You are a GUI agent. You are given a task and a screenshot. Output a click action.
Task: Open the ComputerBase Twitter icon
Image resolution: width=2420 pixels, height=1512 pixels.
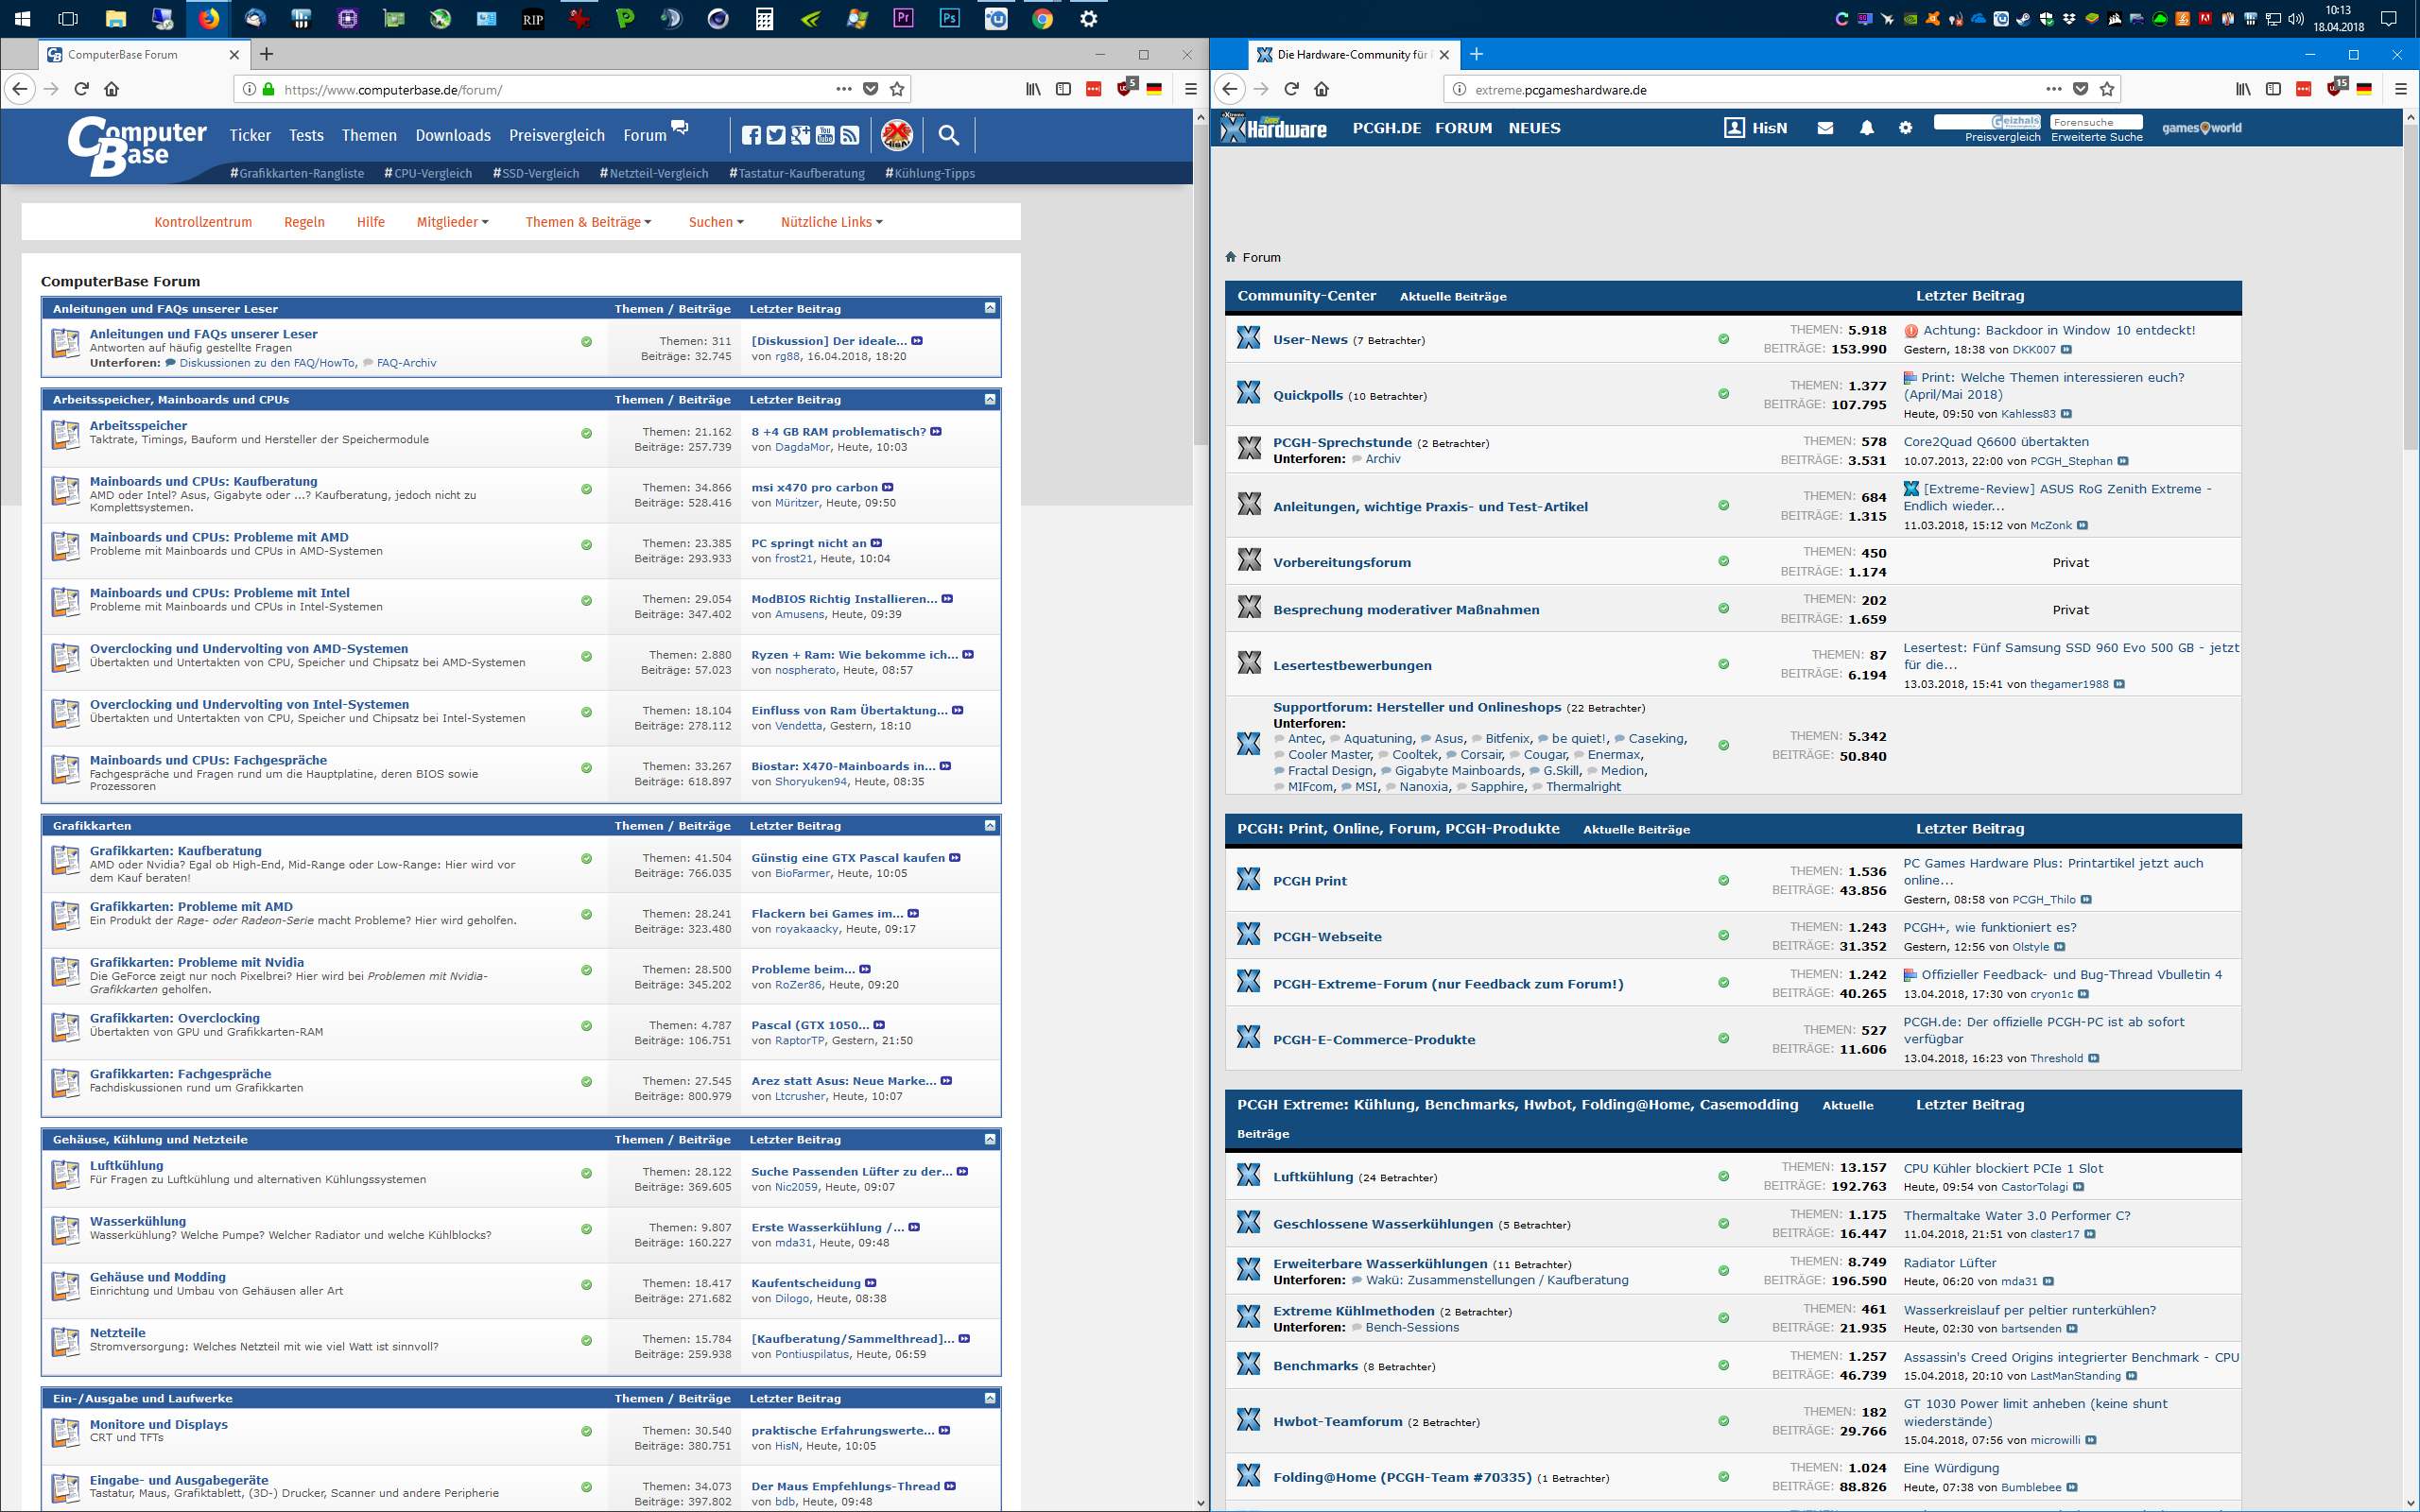coord(776,135)
